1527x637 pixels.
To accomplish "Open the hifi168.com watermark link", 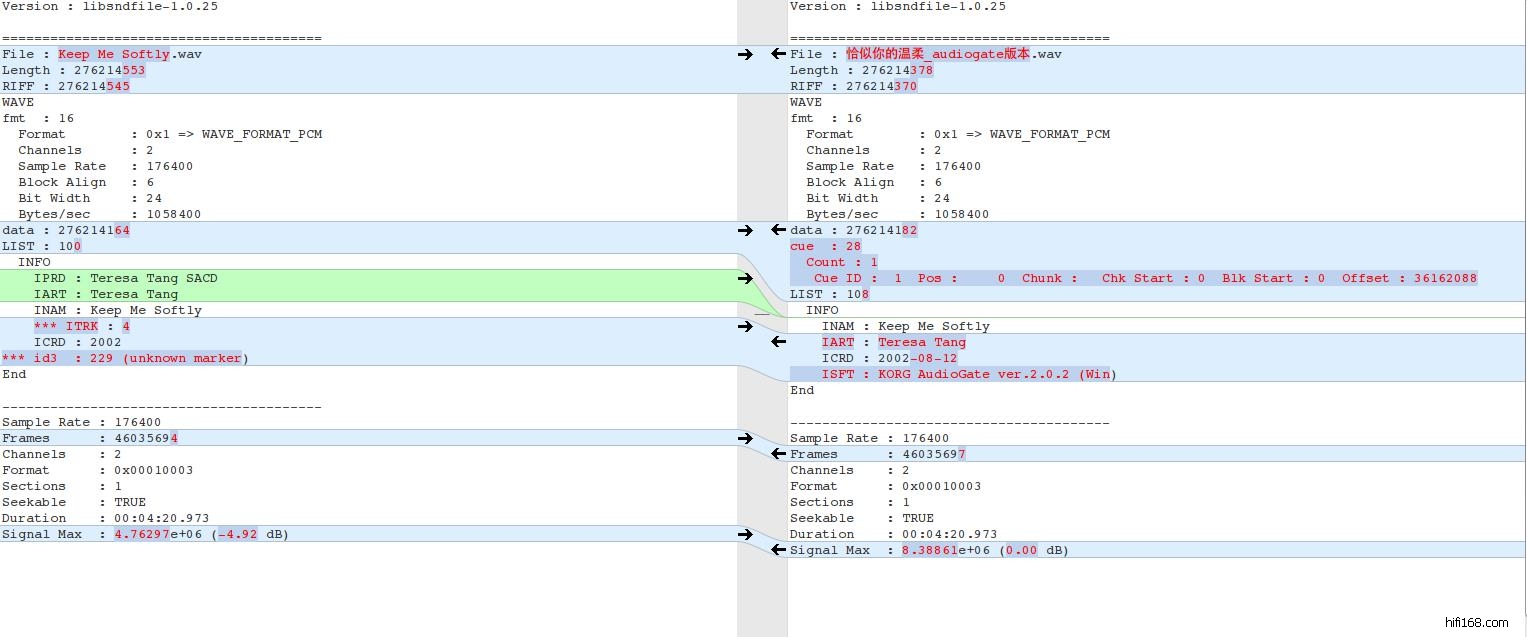I will click(x=1476, y=622).
